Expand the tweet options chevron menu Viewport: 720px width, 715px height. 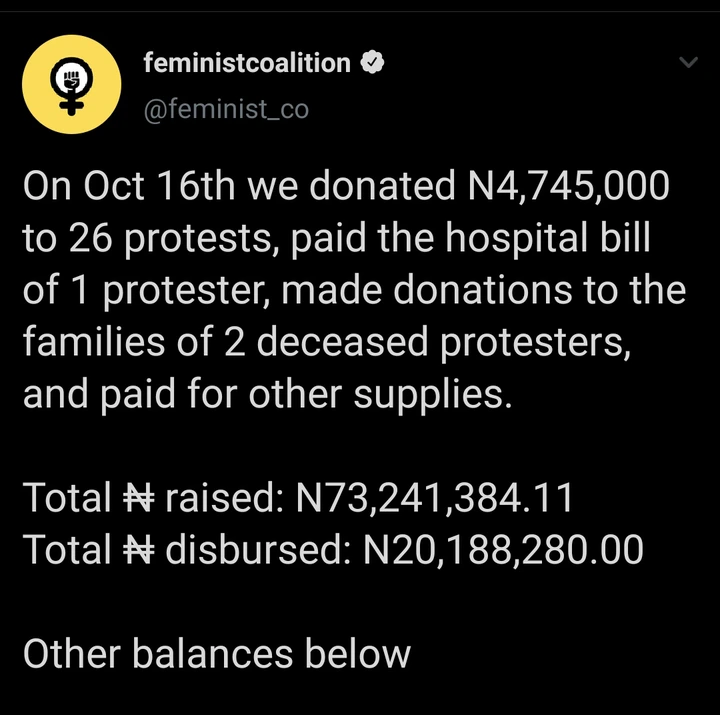tap(689, 63)
